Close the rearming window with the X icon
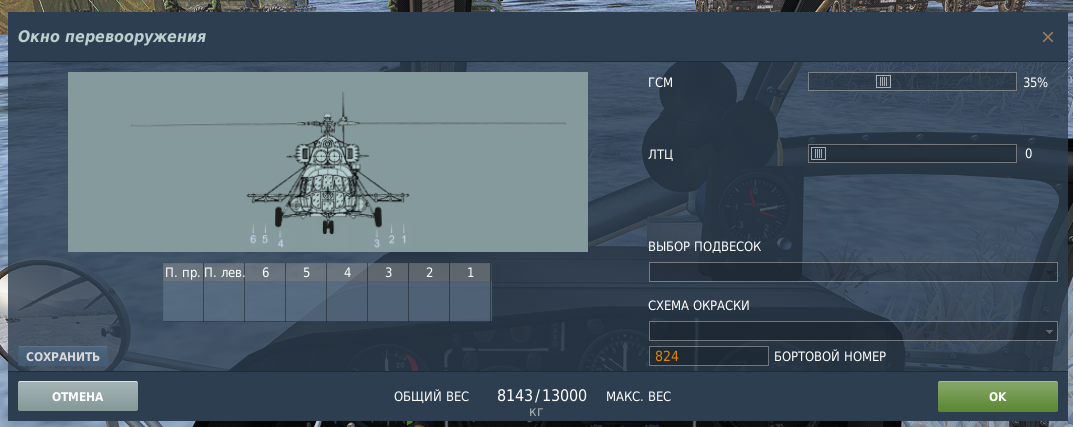The image size is (1073, 427). (x=1048, y=37)
